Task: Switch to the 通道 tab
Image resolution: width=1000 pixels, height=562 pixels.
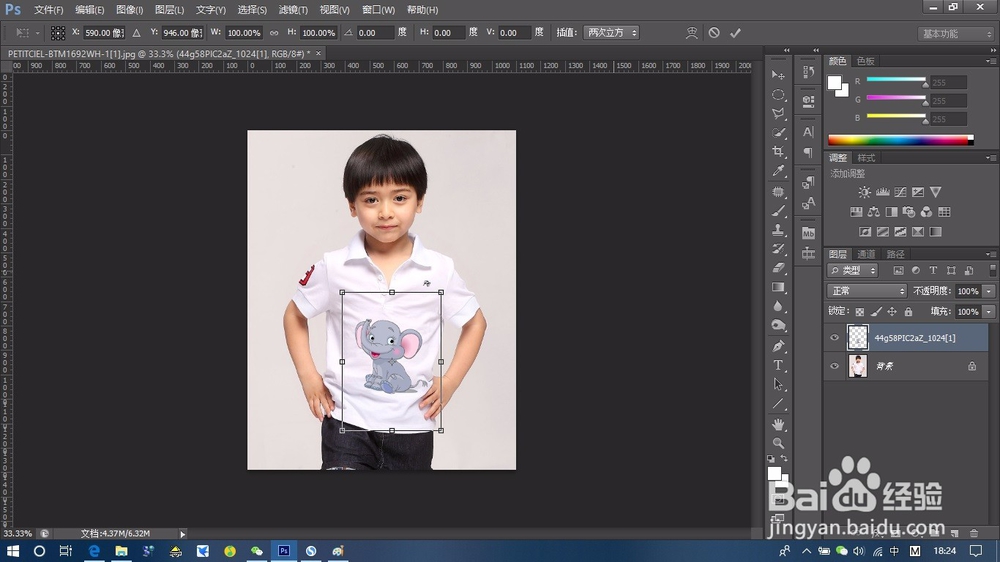Action: (x=867, y=254)
